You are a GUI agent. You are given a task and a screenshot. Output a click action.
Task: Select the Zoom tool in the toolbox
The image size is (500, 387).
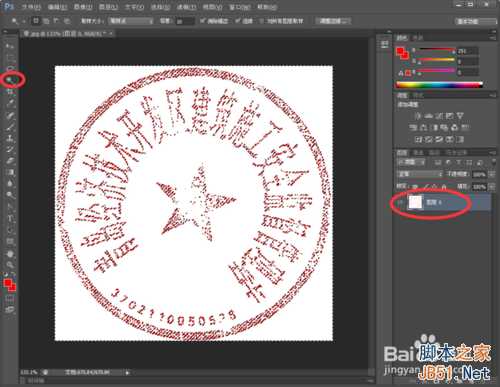point(10,265)
